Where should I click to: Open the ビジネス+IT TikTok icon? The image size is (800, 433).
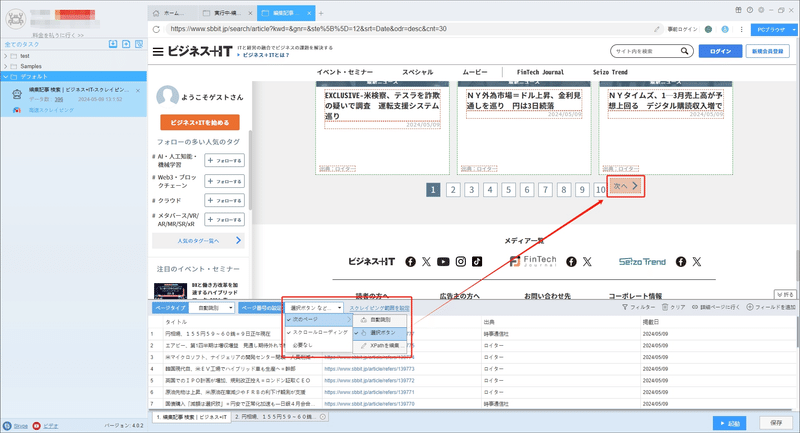click(x=477, y=262)
